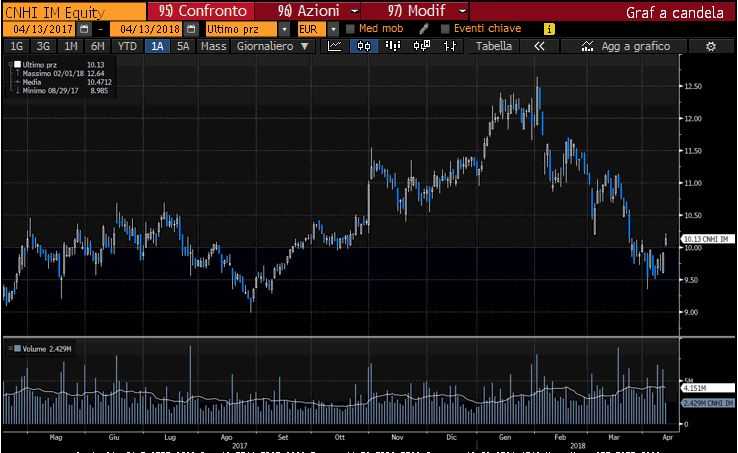738x453 pixels.
Task: Click the Volume 2.429M legend label
Action: [47, 349]
